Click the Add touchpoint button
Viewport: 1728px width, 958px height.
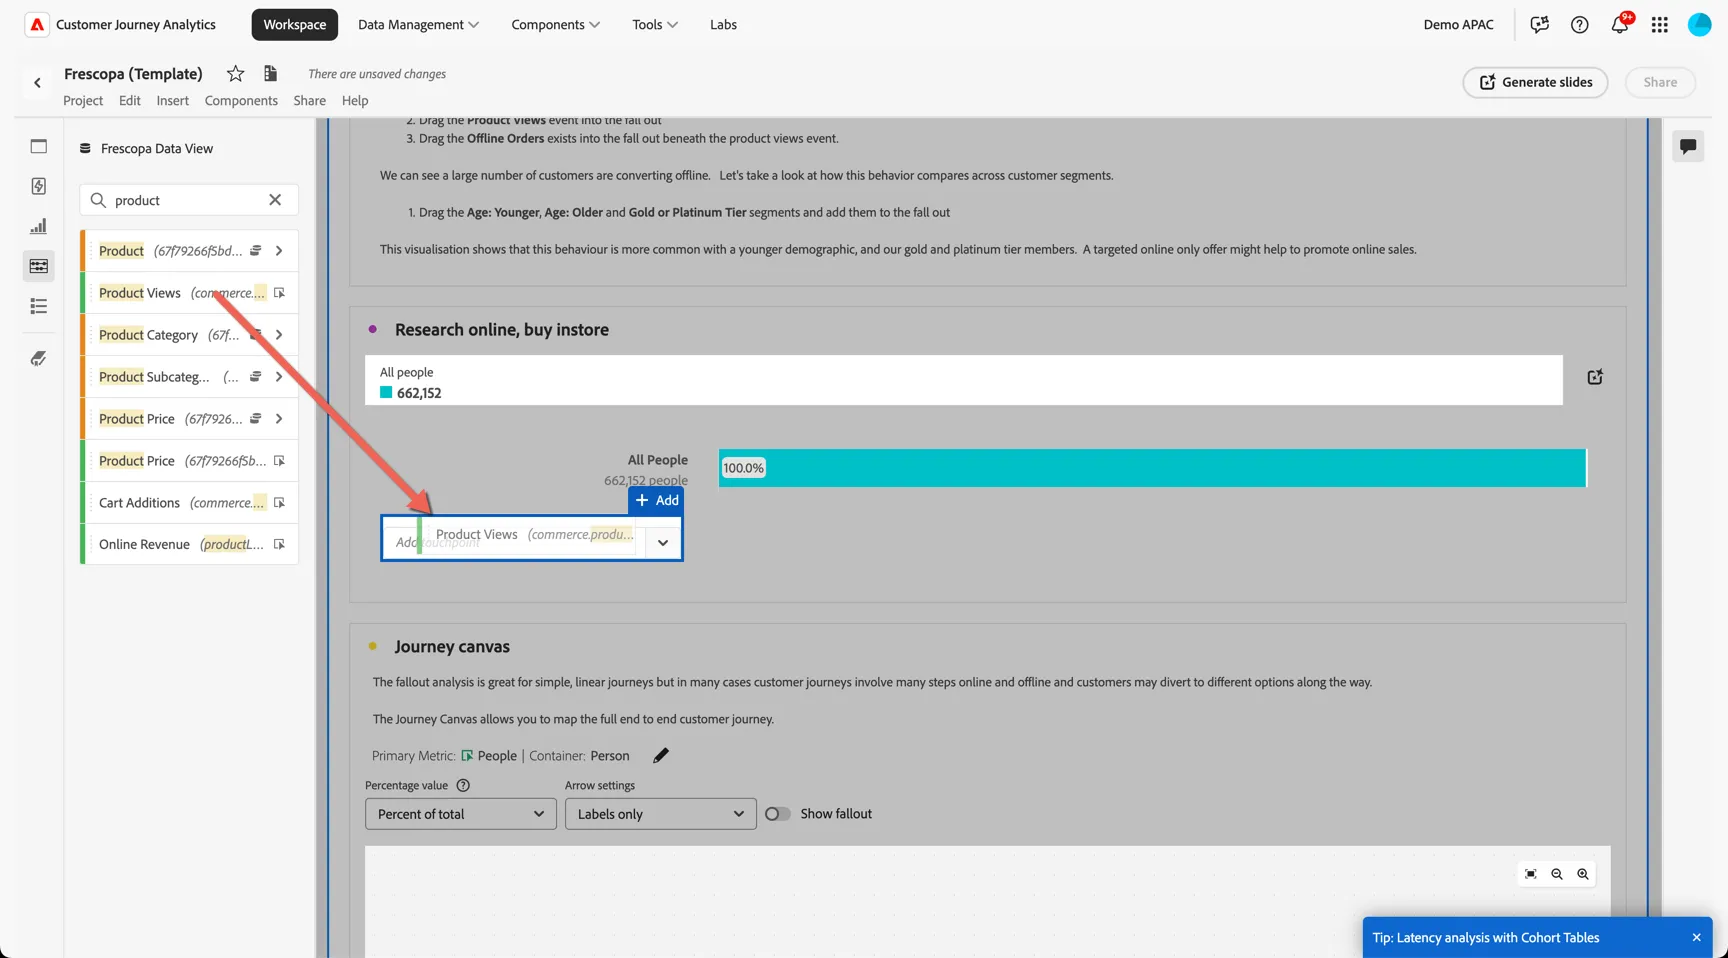click(656, 500)
